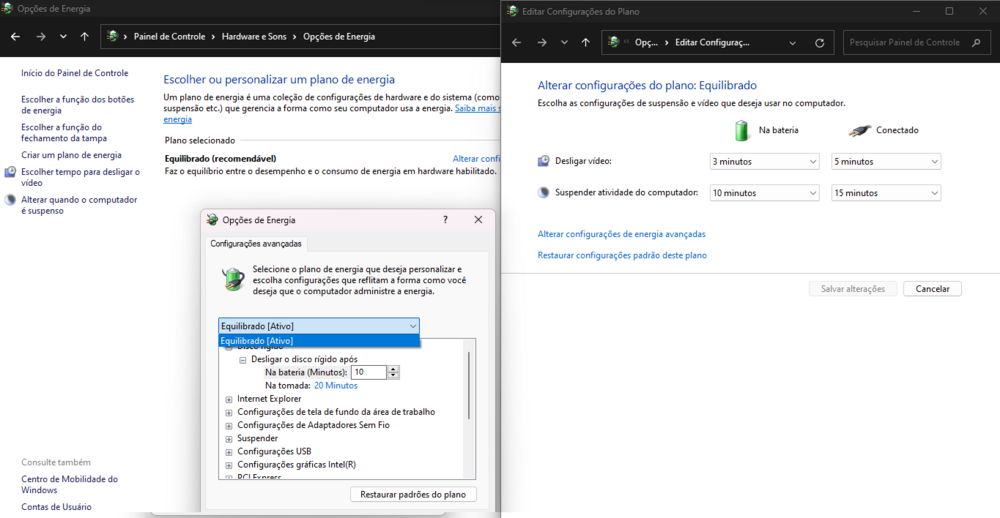Collapse the Desligar o disco rígido após node
The width and height of the screenshot is (1000, 518).
[243, 359]
